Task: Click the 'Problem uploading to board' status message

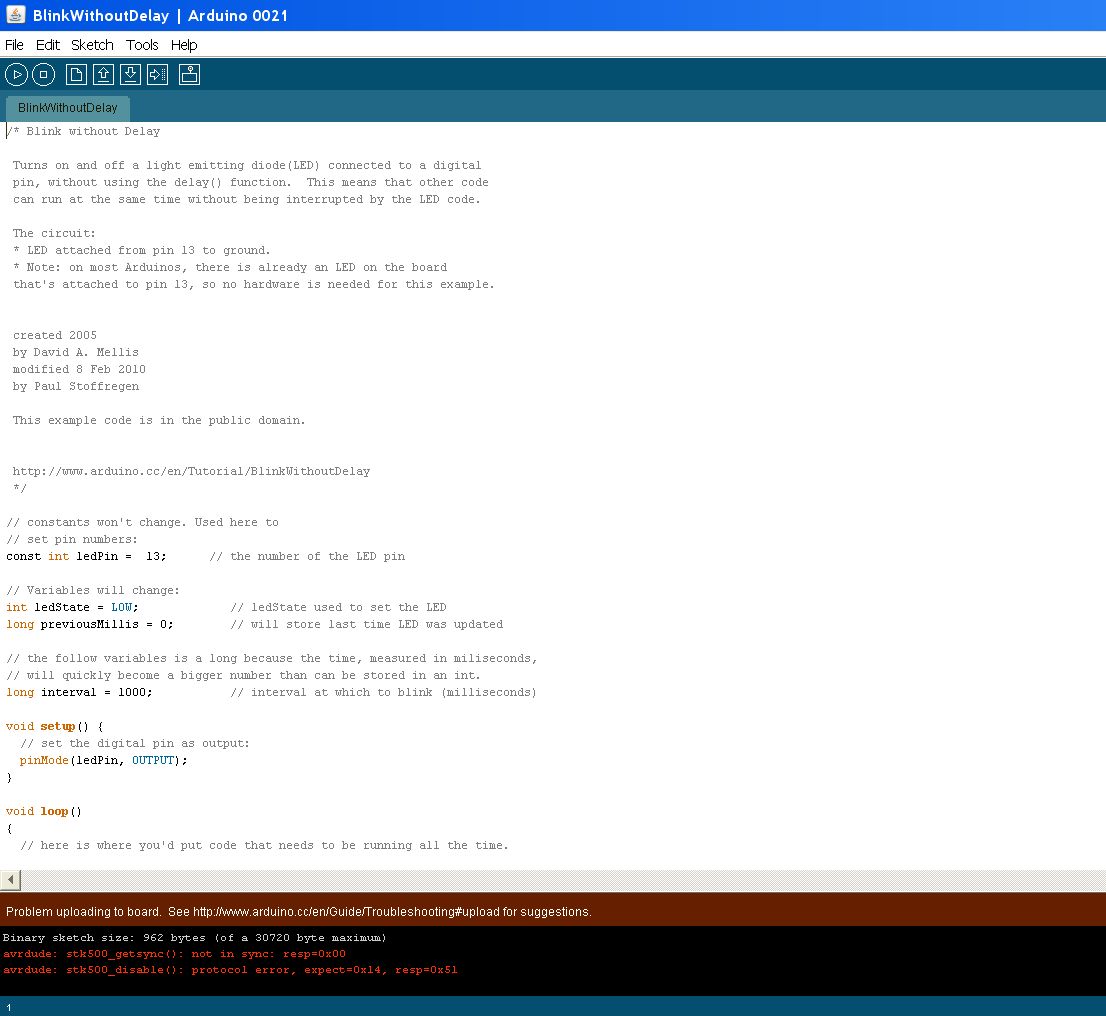Action: 298,912
